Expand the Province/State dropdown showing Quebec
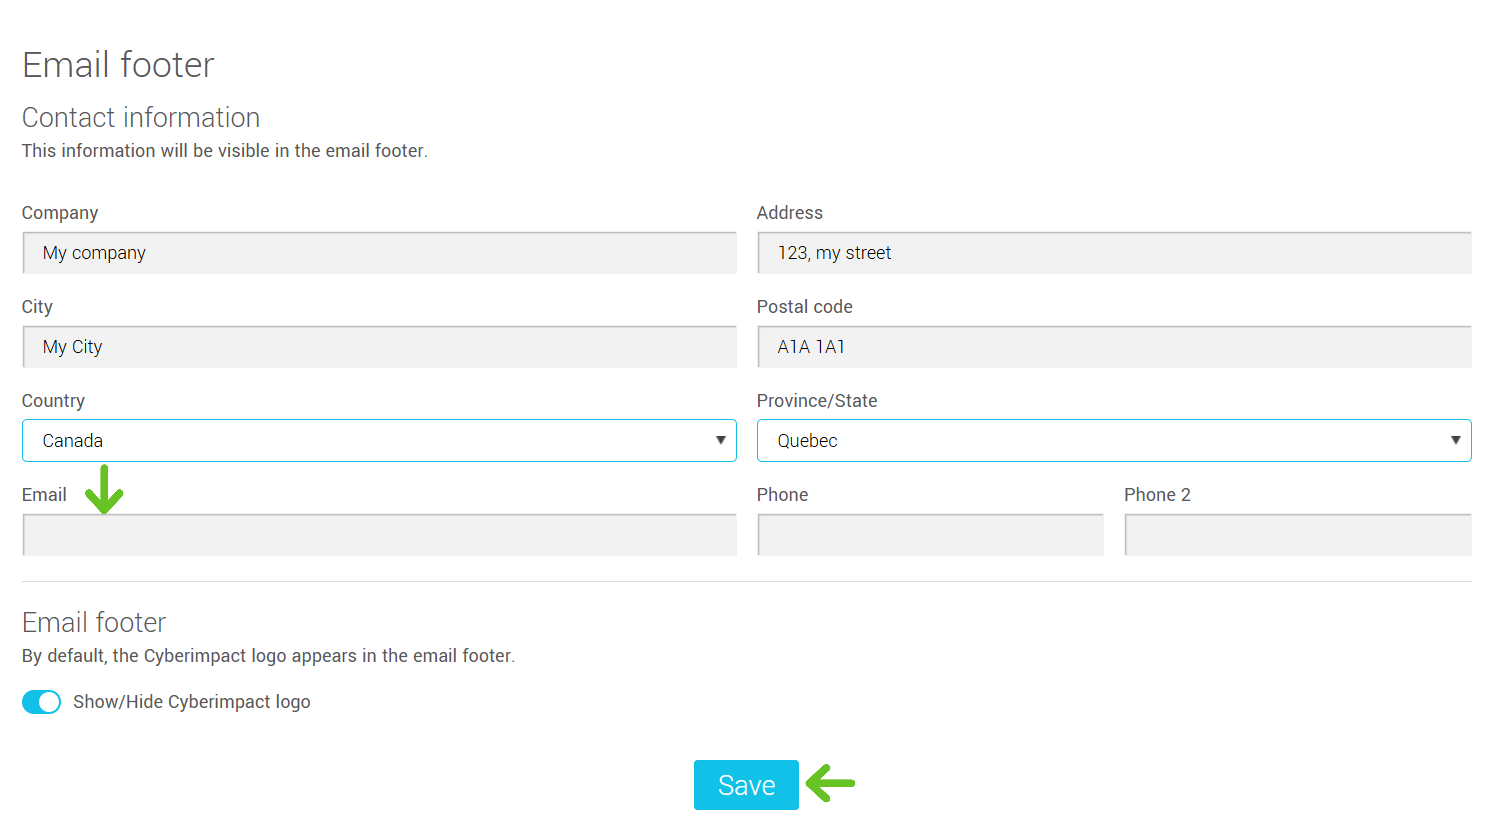The width and height of the screenshot is (1496, 832). tap(1114, 441)
